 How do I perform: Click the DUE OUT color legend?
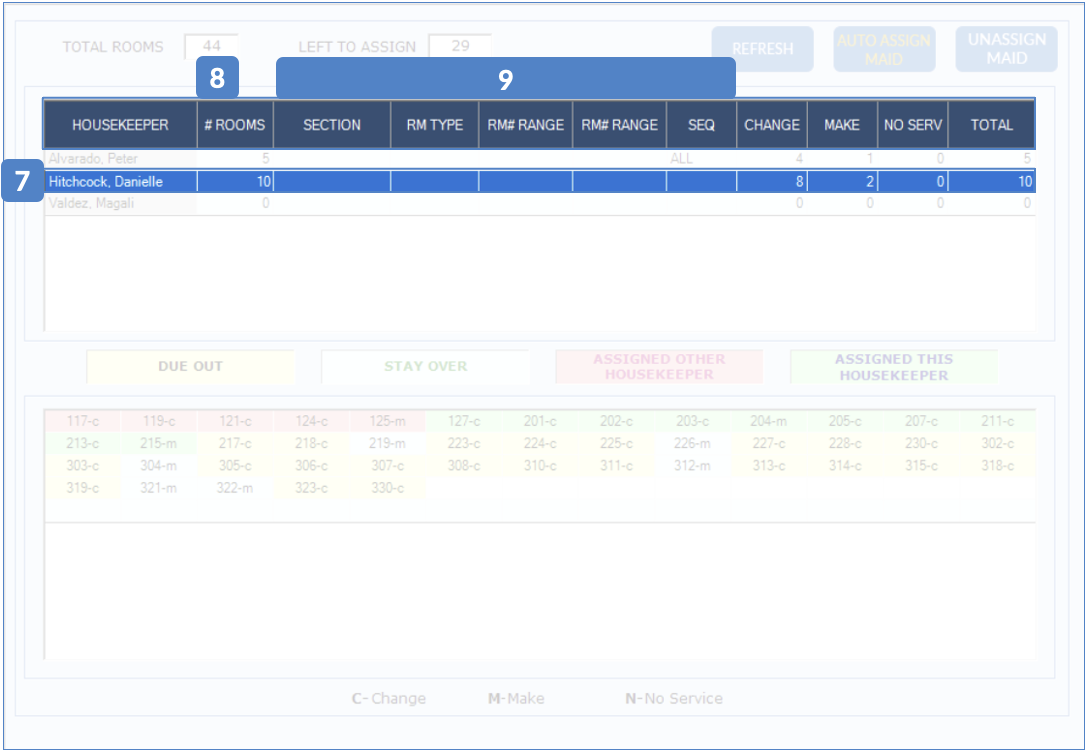(190, 367)
